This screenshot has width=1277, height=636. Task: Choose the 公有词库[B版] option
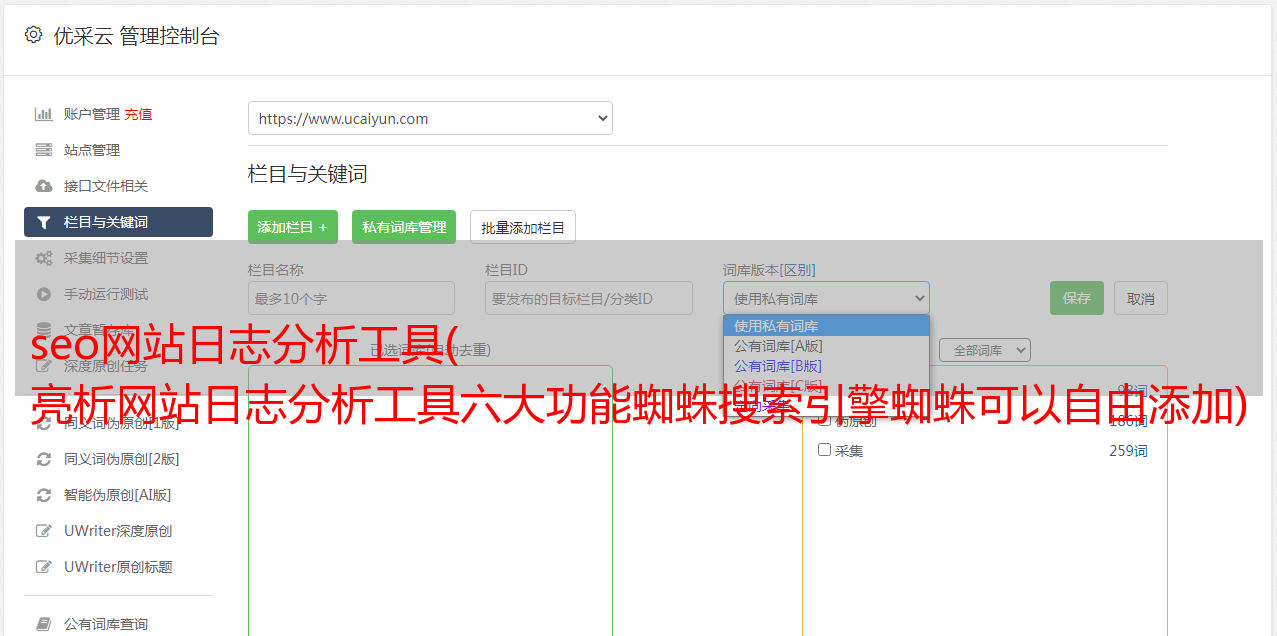826,366
